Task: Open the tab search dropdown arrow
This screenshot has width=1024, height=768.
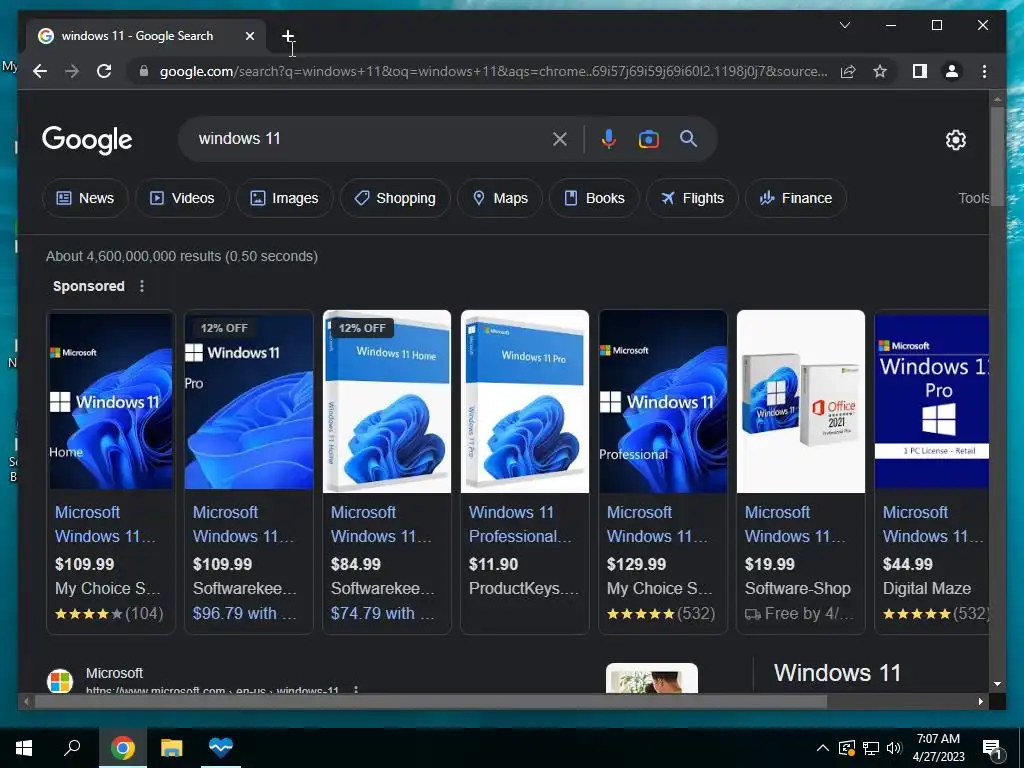Action: 844,25
